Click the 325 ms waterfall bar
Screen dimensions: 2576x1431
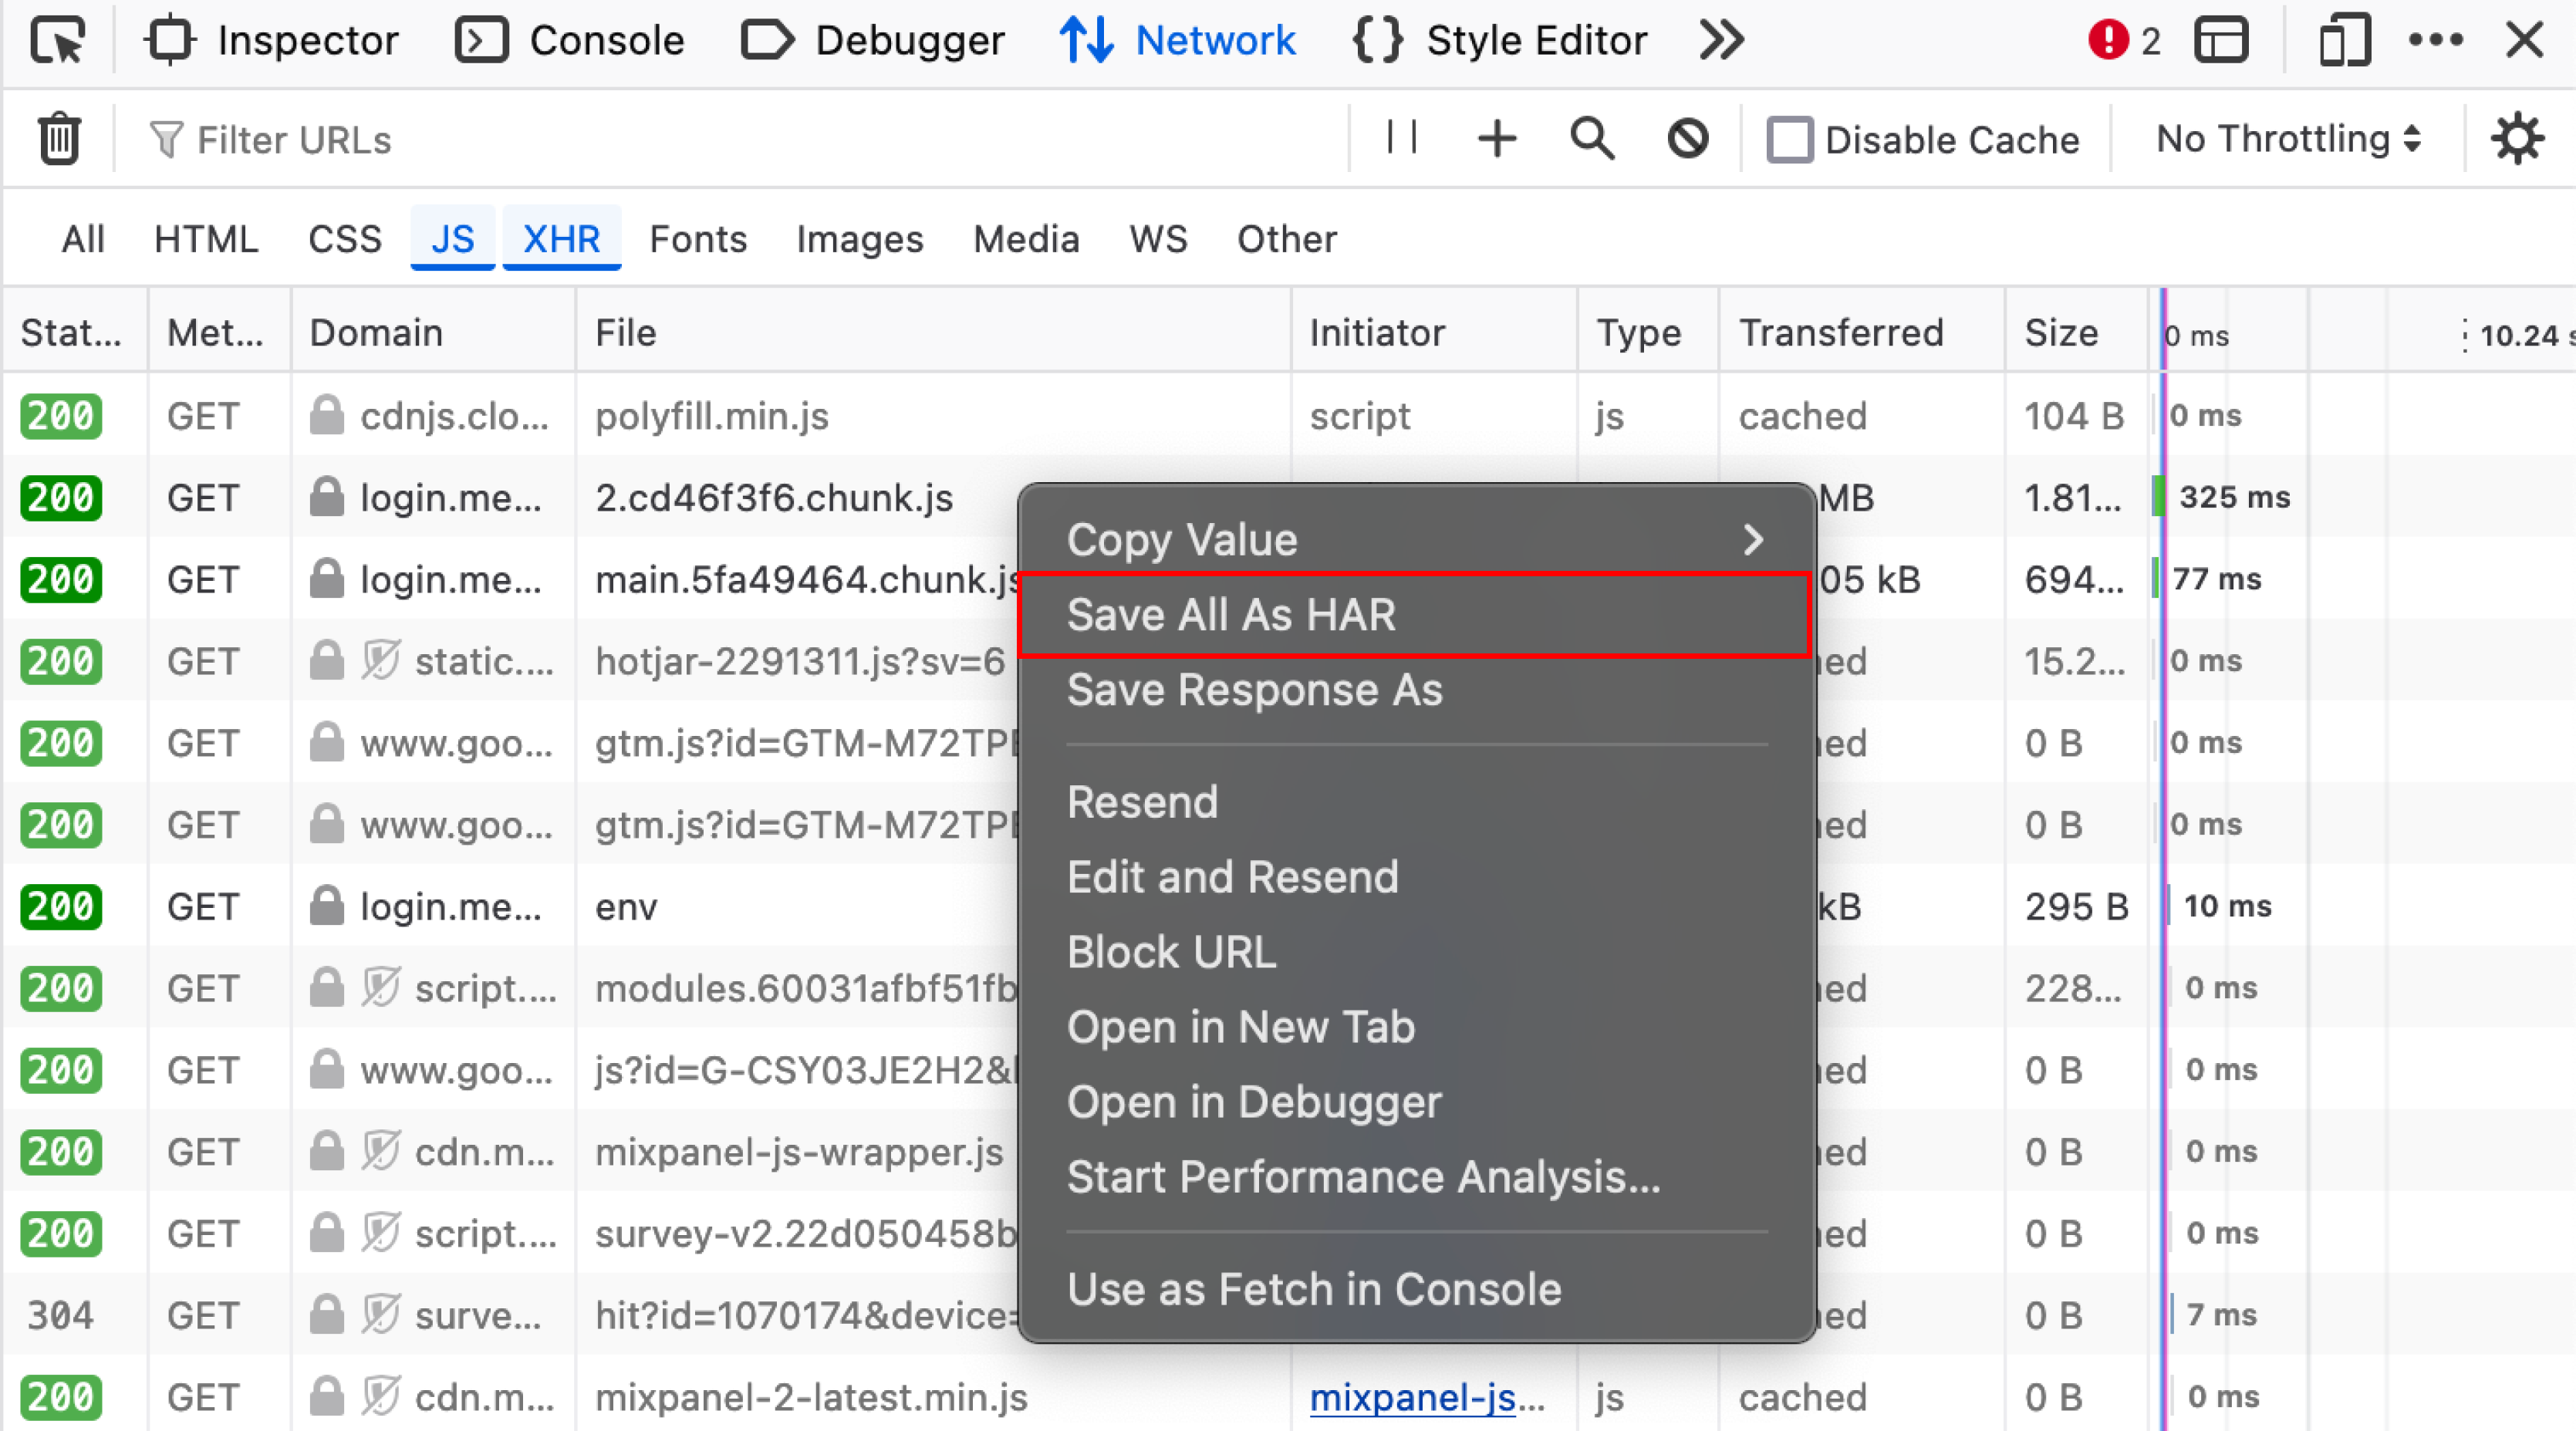click(2159, 497)
